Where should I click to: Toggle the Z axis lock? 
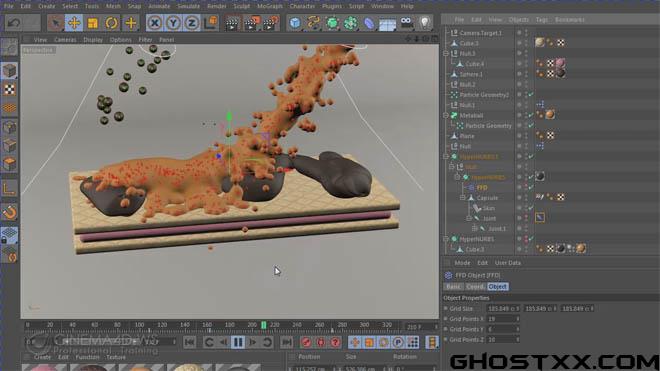pos(192,23)
